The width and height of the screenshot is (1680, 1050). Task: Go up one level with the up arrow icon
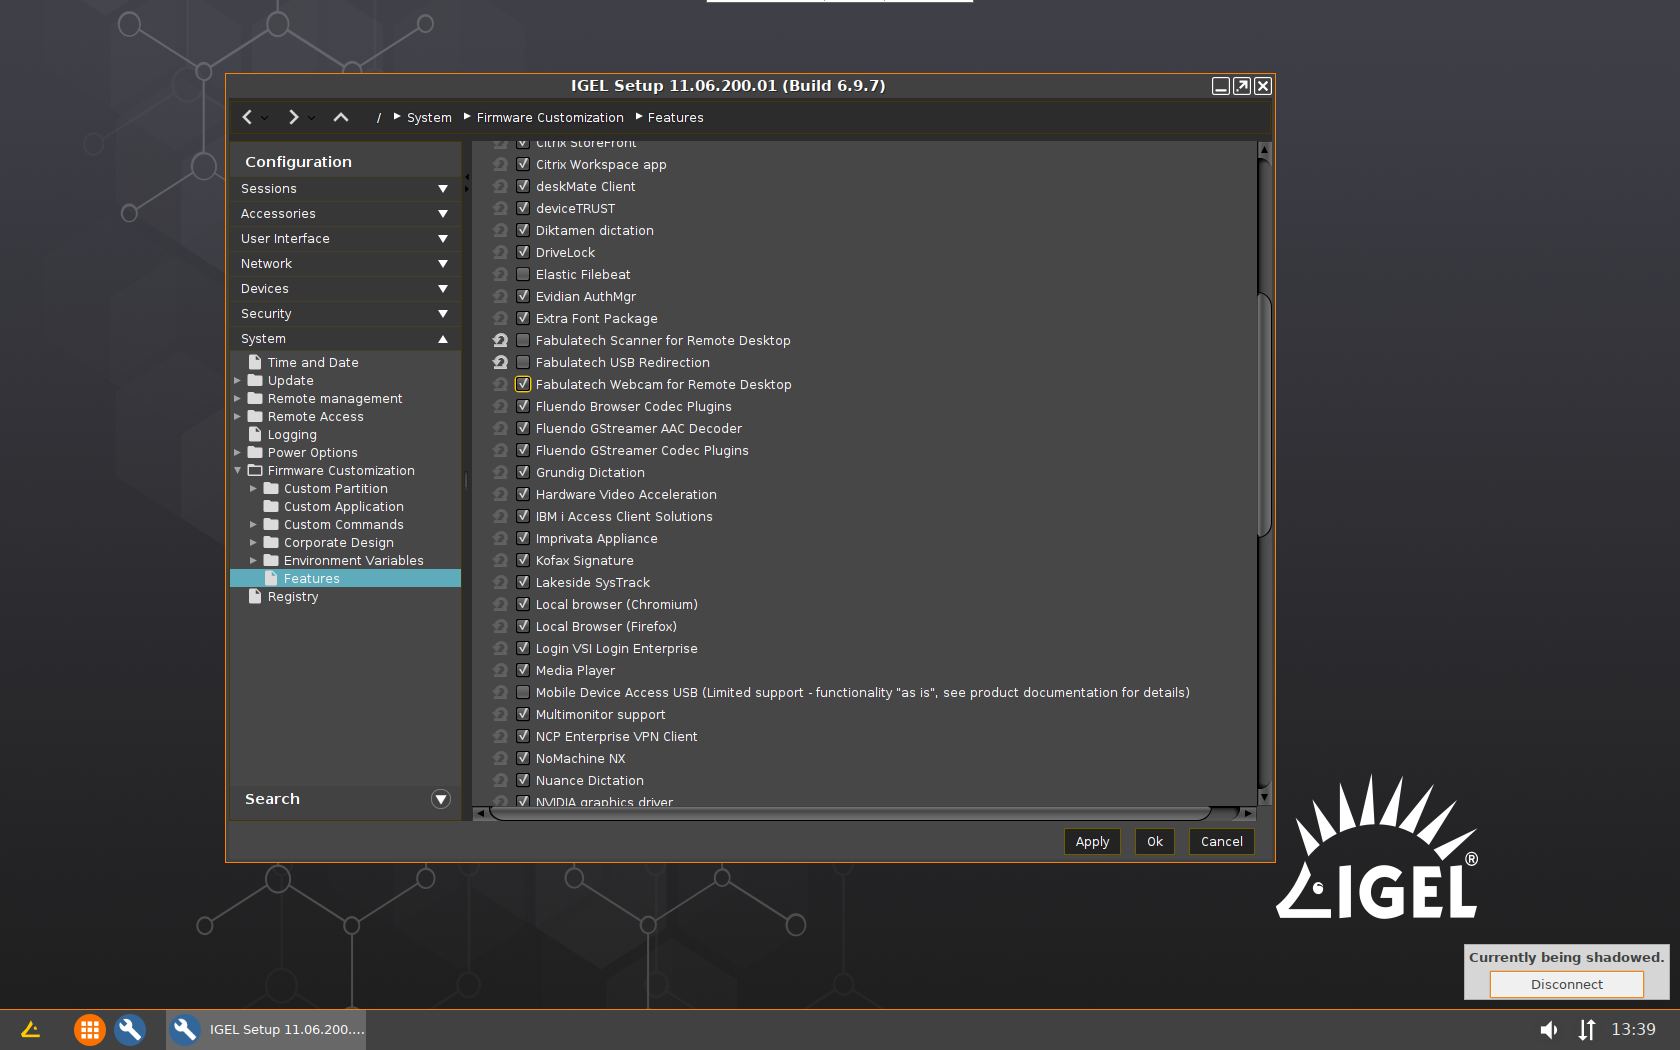pos(341,117)
